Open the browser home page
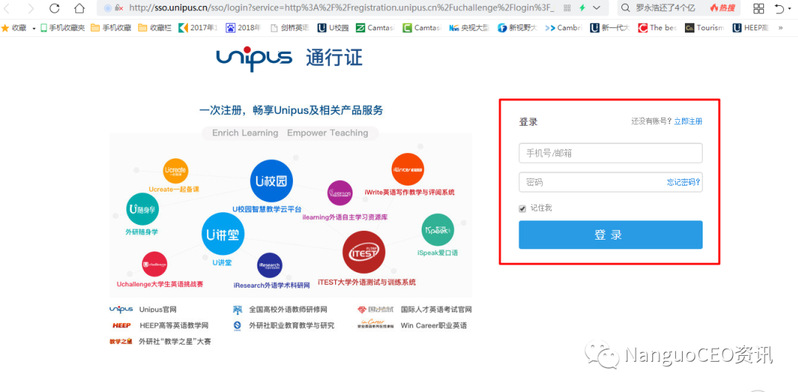The width and height of the screenshot is (798, 392). 79,8
